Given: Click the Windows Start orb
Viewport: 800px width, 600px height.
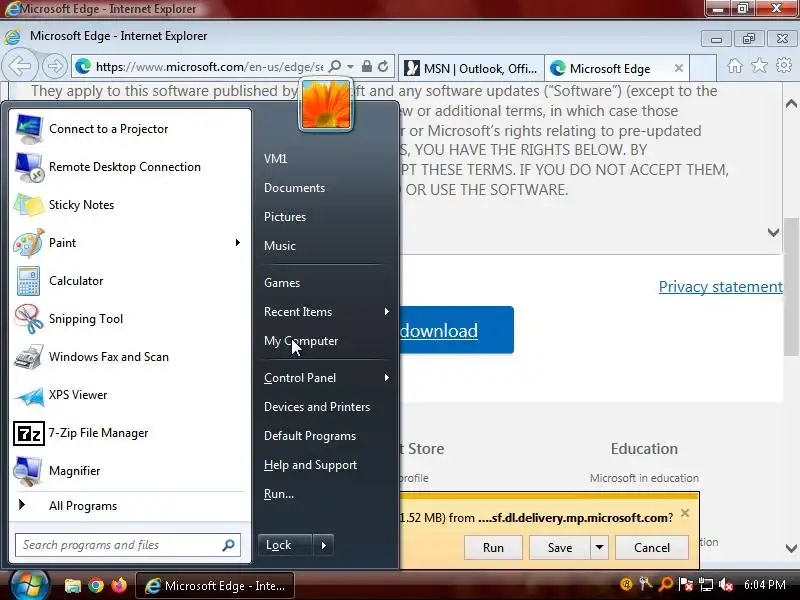Looking at the screenshot, I should click(x=29, y=585).
